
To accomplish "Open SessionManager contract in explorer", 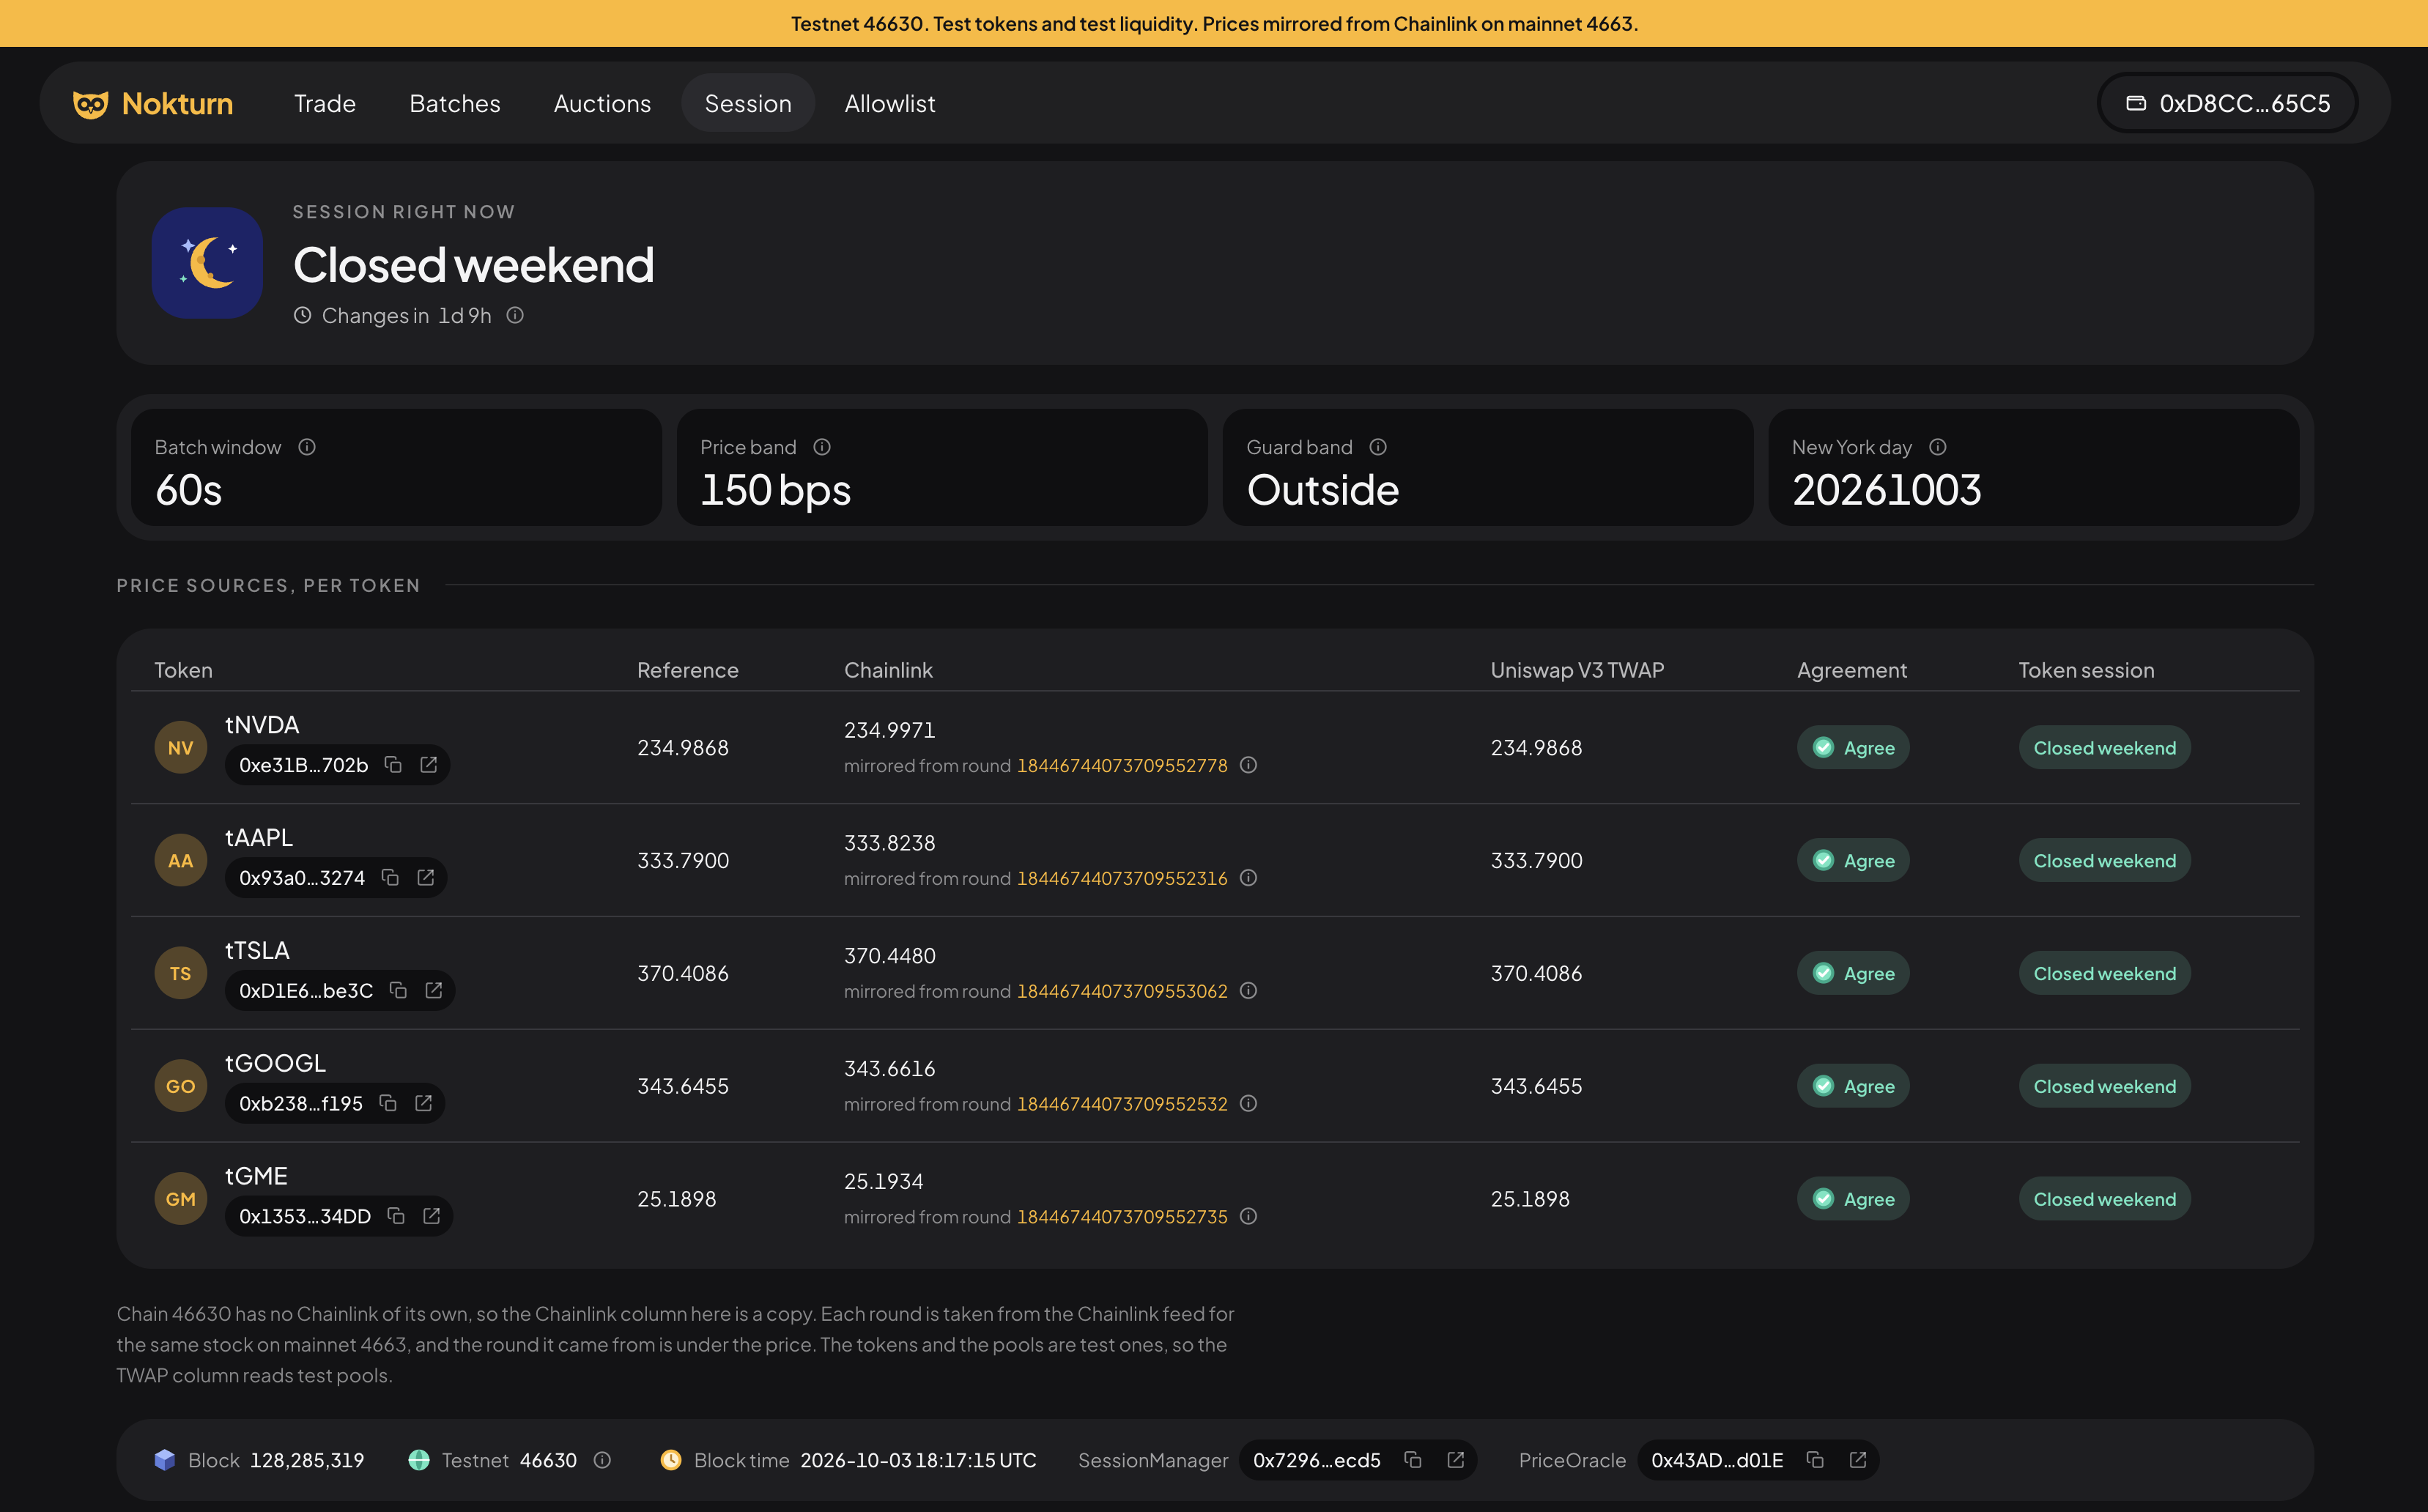I will (1456, 1460).
